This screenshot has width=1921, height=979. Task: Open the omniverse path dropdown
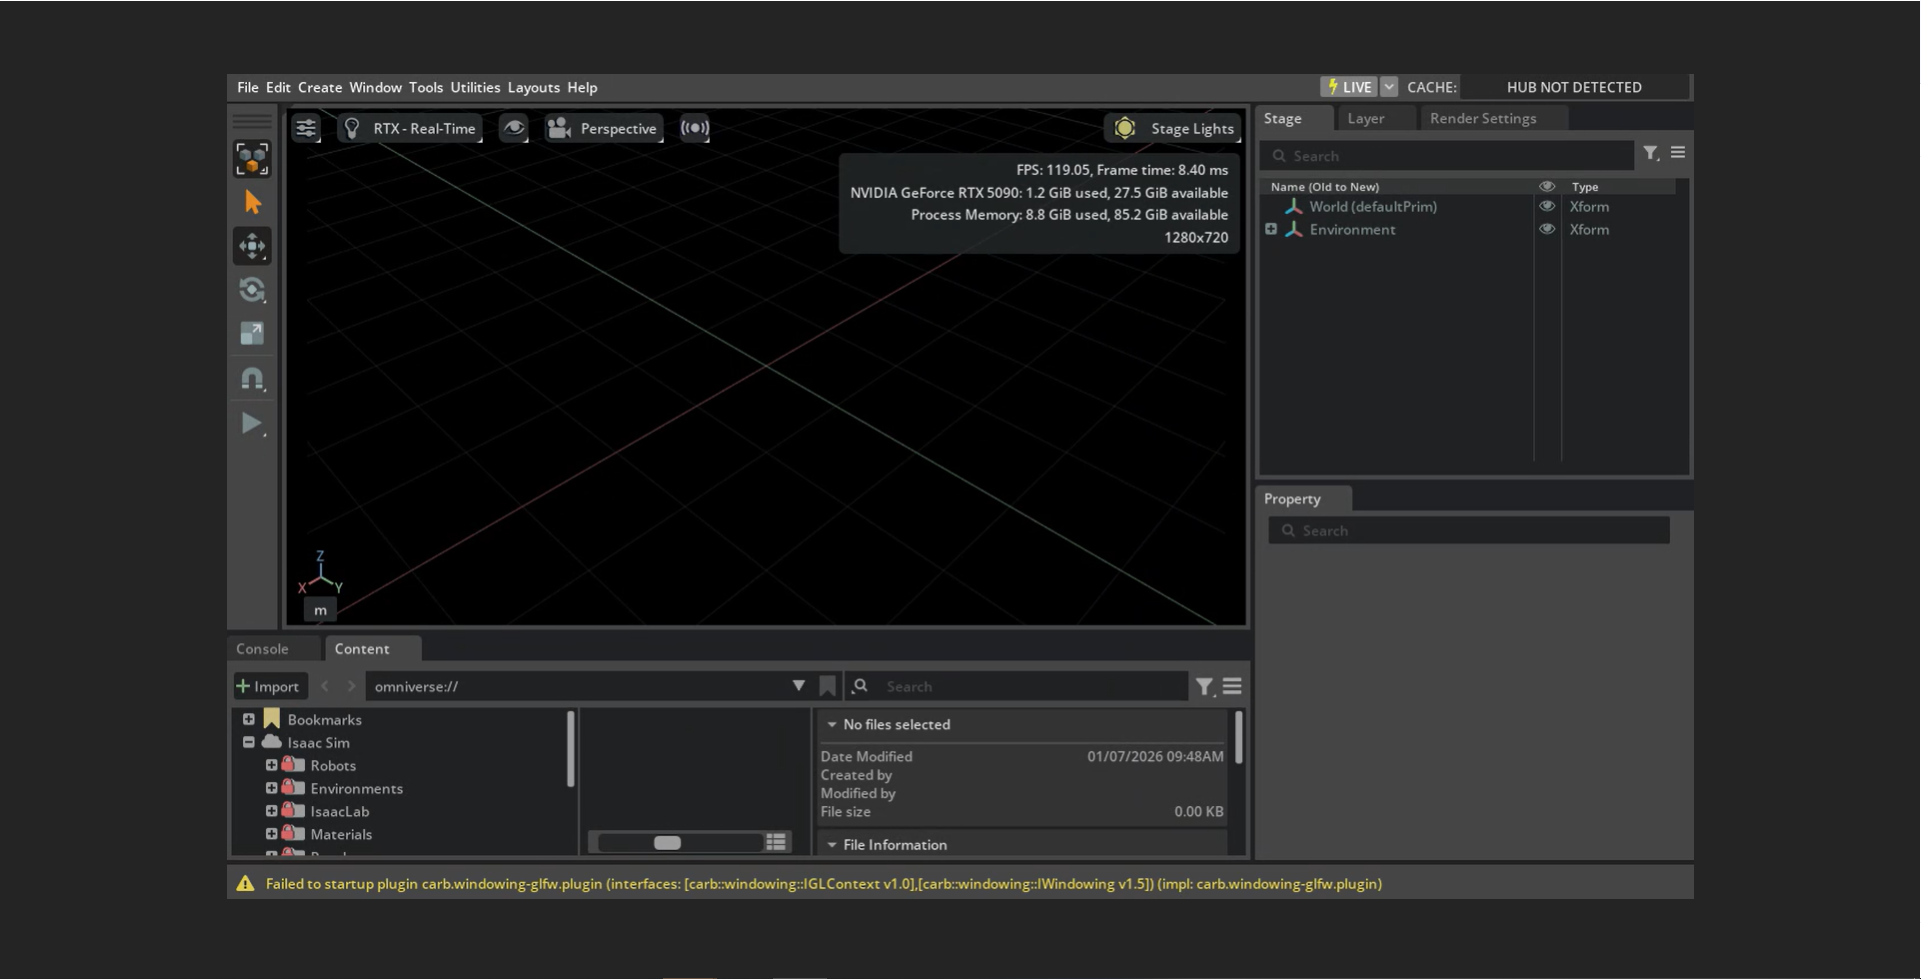point(798,686)
